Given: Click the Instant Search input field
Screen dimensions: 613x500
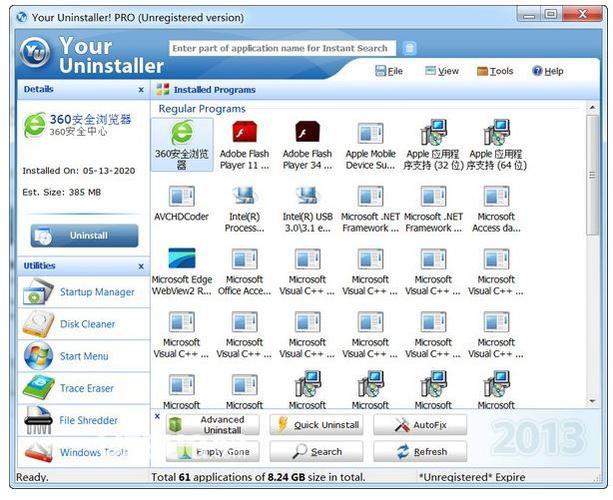Looking at the screenshot, I should coord(282,48).
